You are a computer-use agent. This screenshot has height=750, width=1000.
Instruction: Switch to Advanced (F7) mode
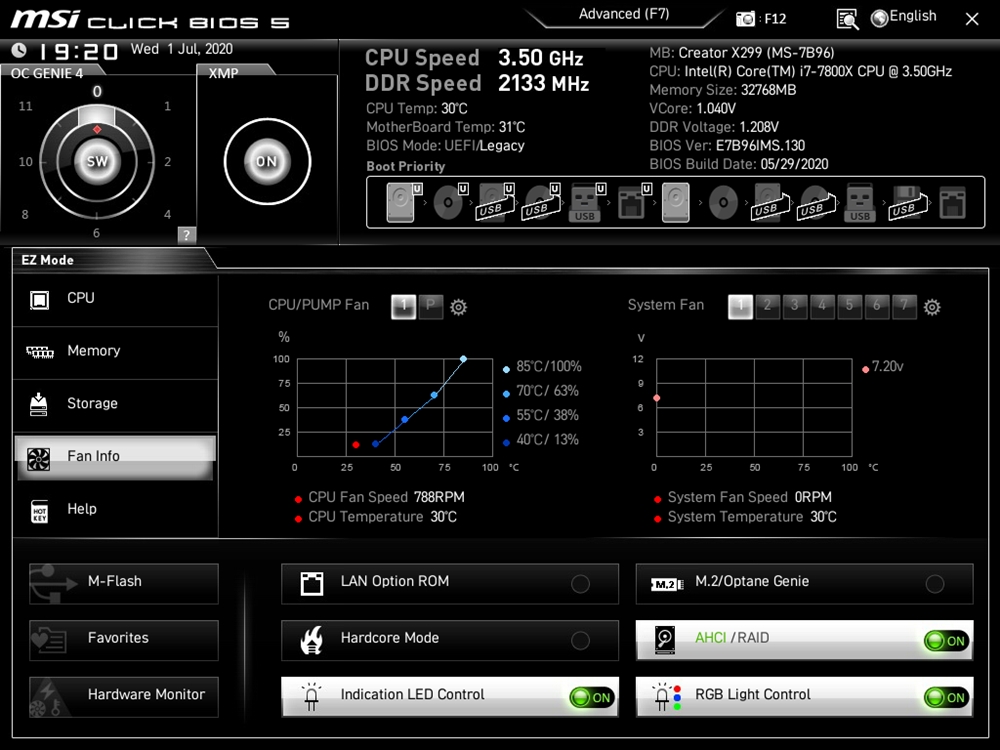tap(624, 14)
